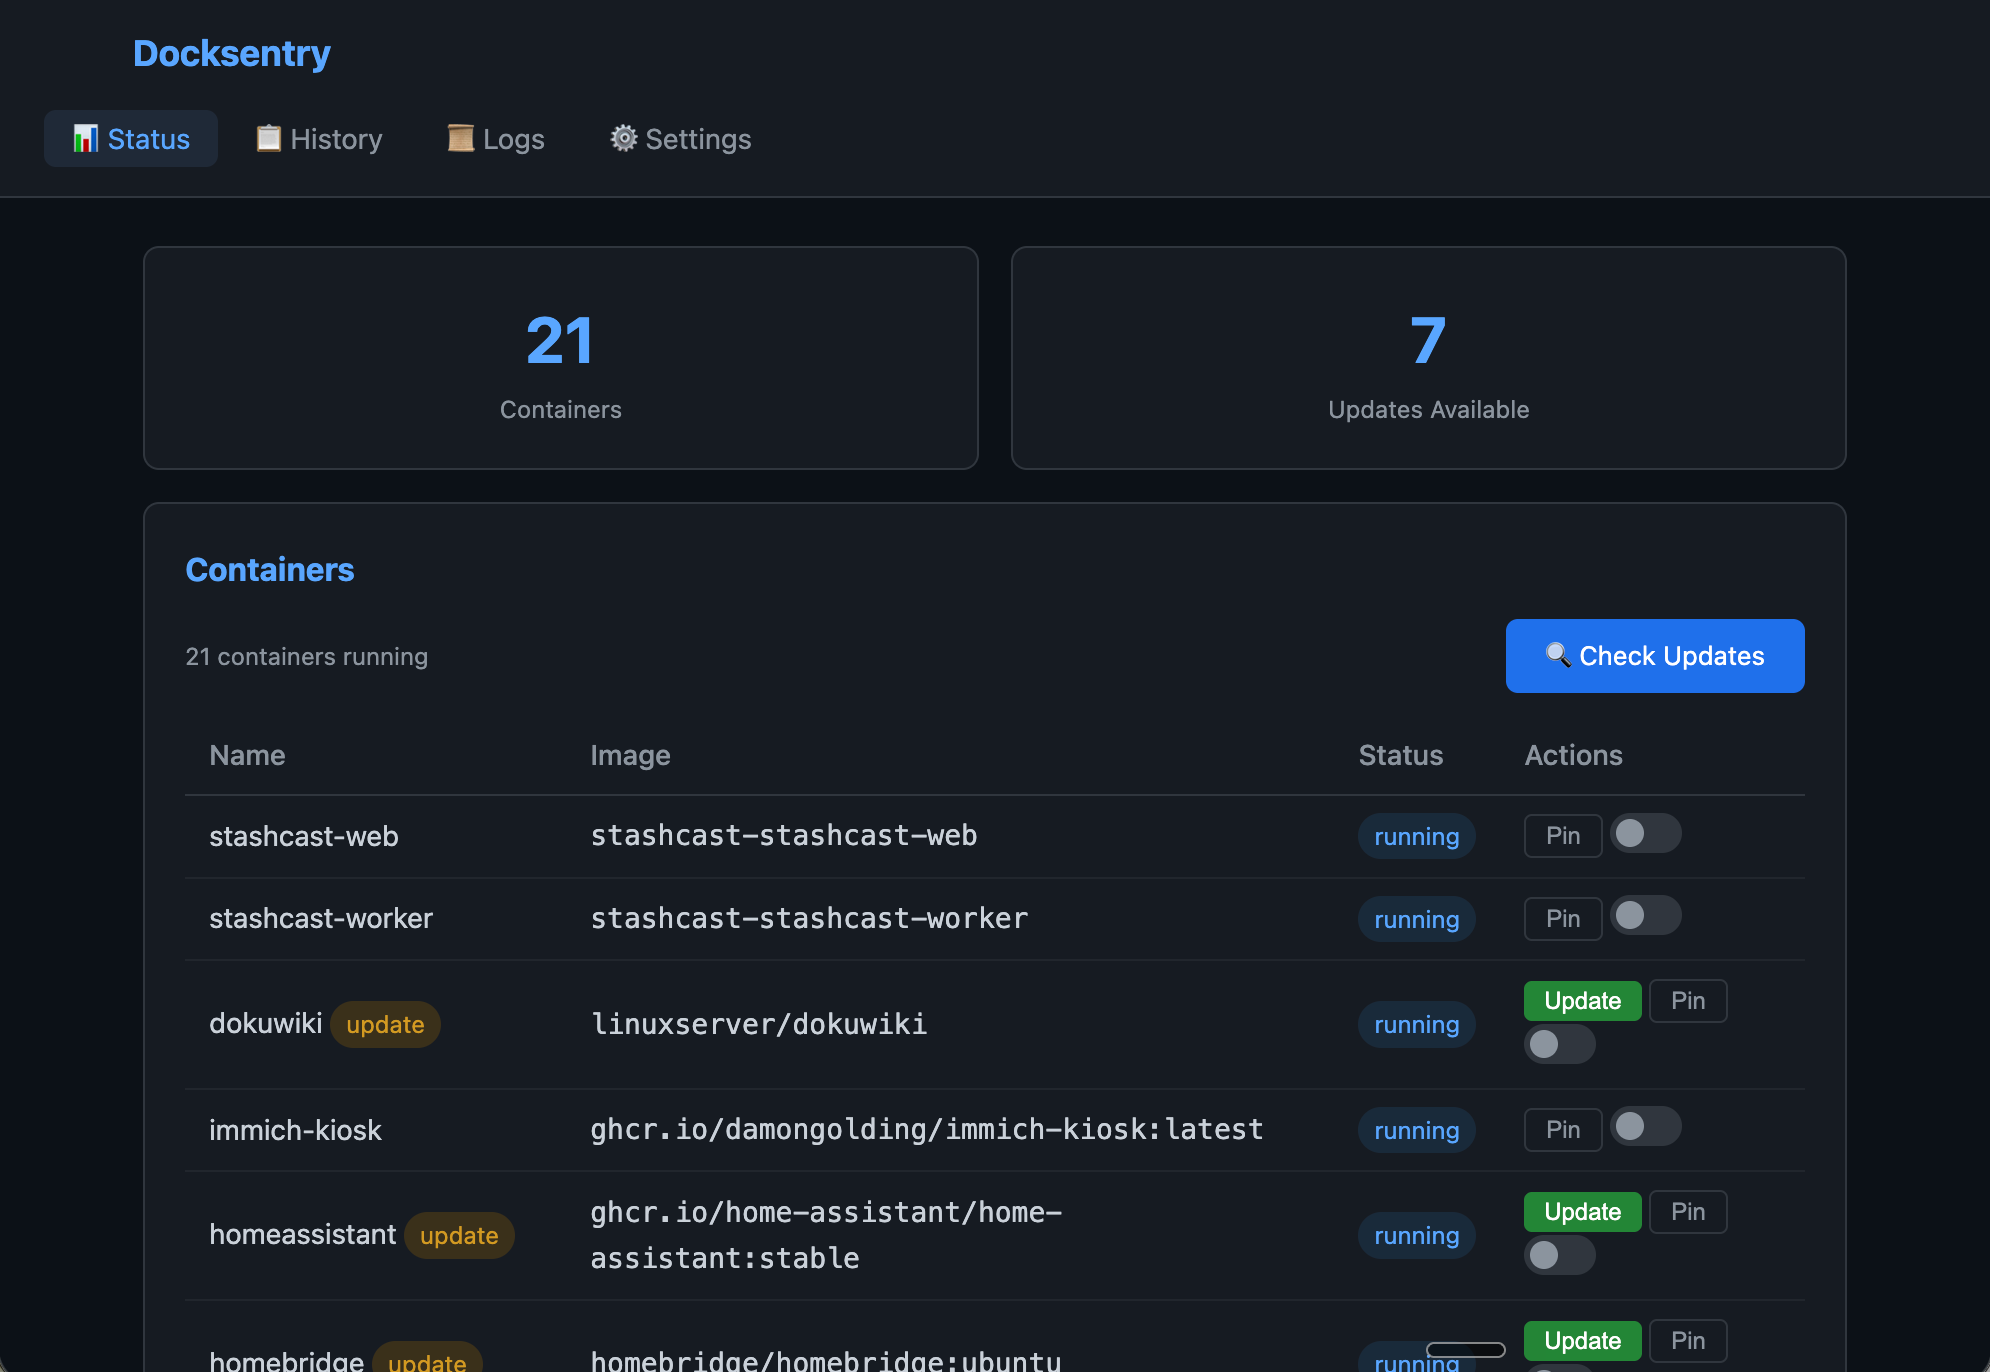
Task: Toggle the switch for immich-kiosk
Action: tap(1646, 1126)
